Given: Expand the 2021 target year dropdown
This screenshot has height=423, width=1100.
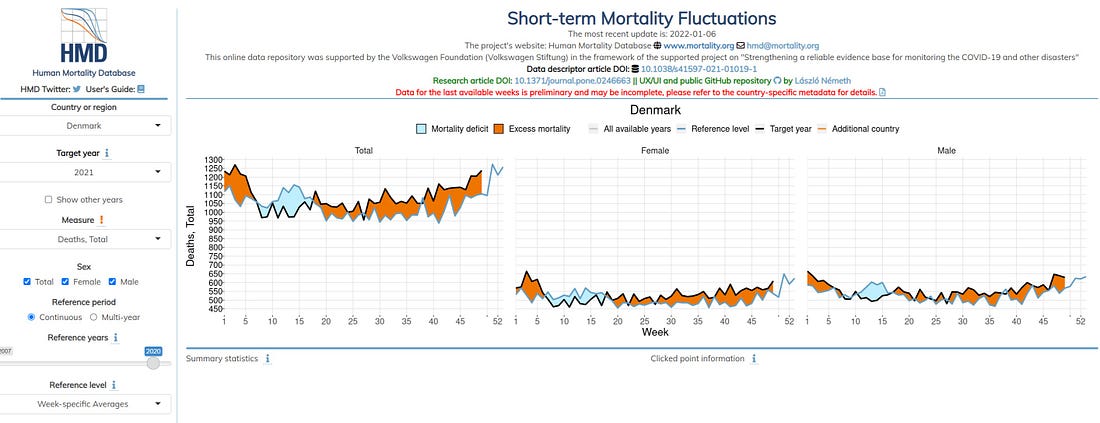Looking at the screenshot, I should coord(84,172).
